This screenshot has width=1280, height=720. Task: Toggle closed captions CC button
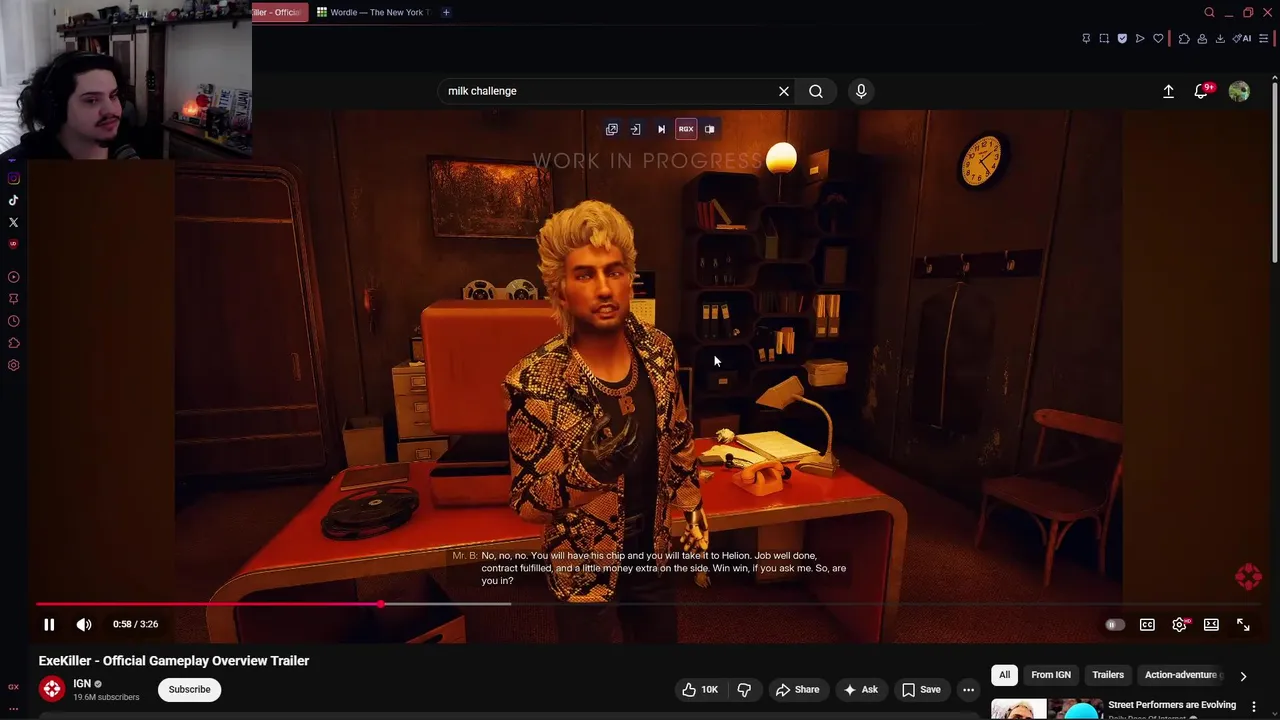click(1147, 625)
